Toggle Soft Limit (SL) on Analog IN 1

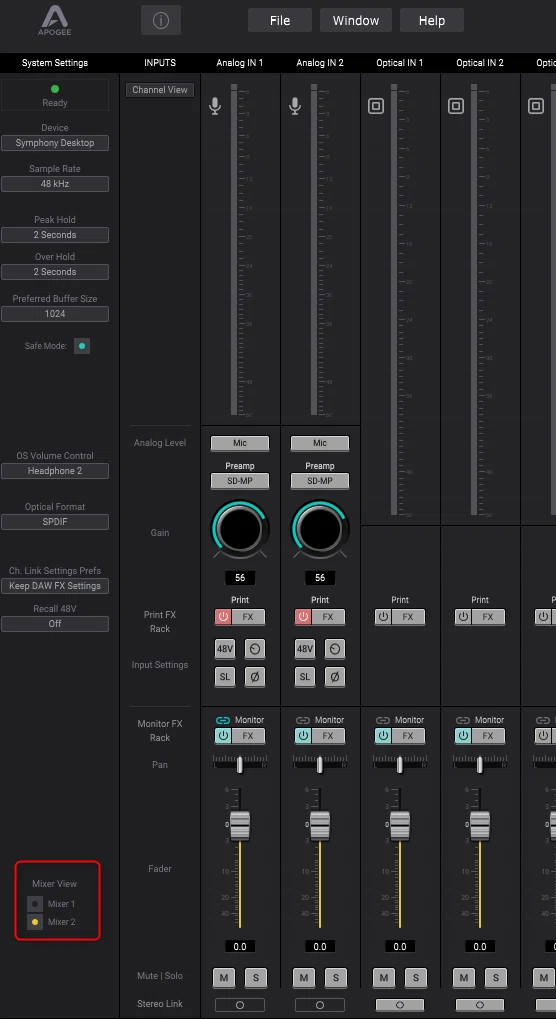click(225, 677)
